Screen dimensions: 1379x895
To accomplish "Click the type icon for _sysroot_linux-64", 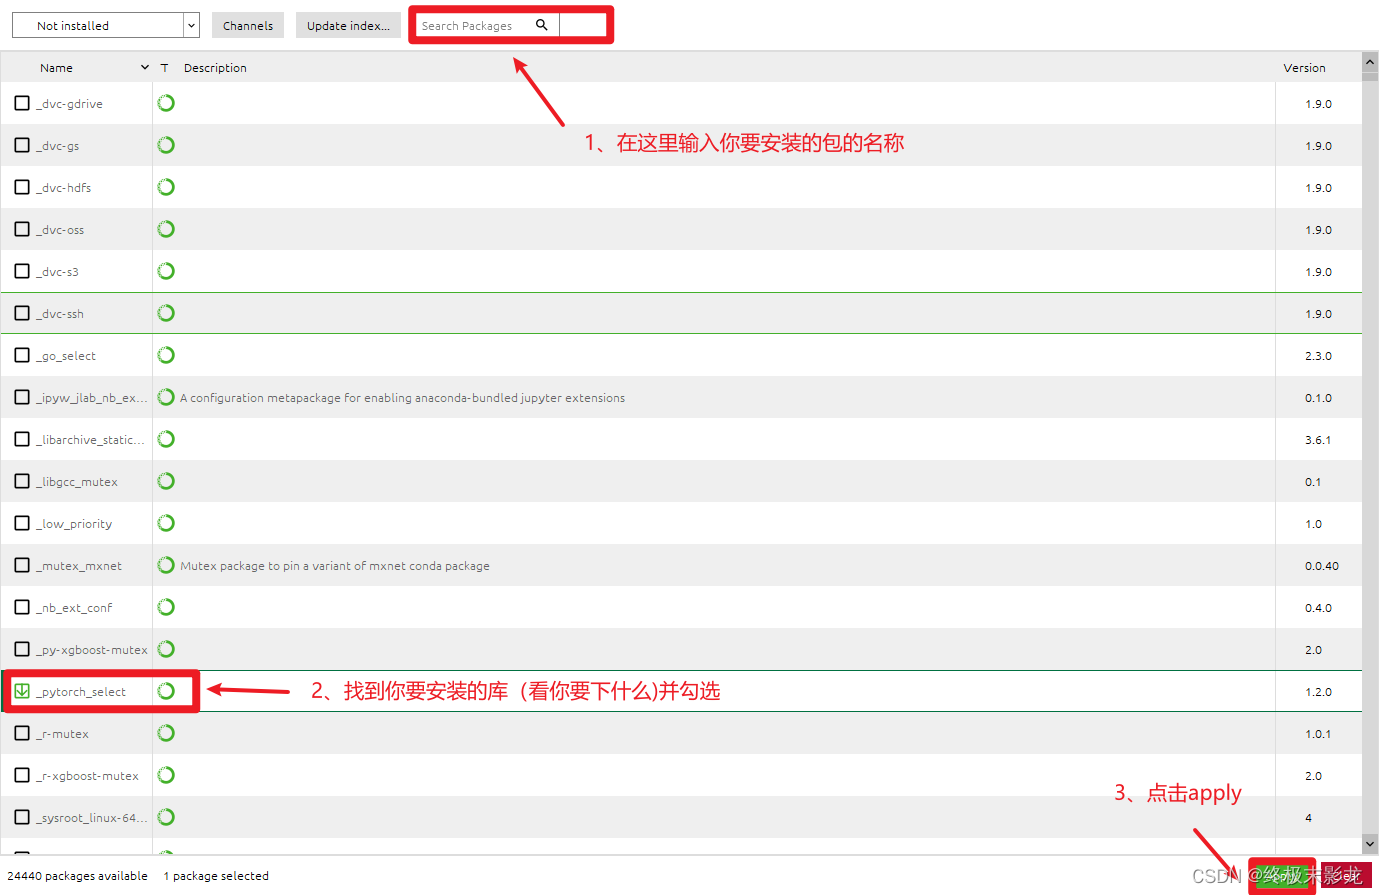I will (x=166, y=817).
